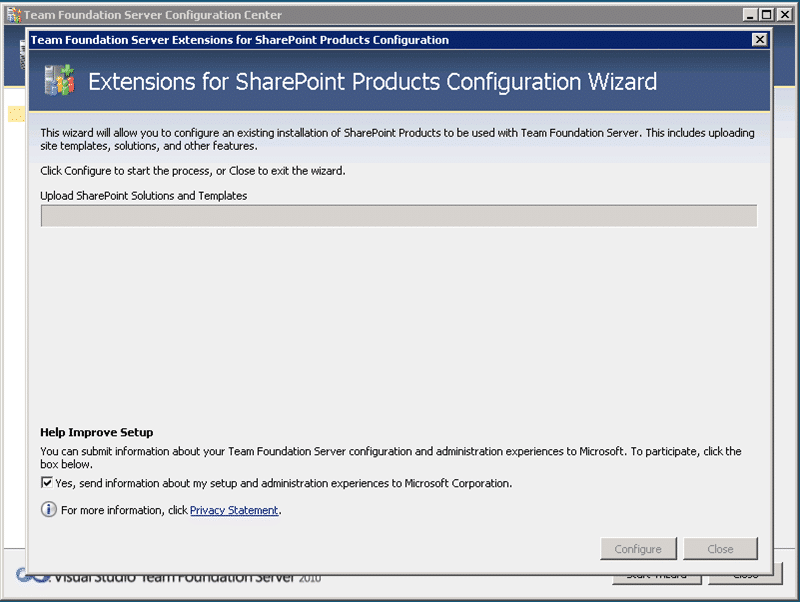Viewport: 800px width, 602px height.
Task: Click the Upload SharePoint Solutions progress bar
Action: 398,216
